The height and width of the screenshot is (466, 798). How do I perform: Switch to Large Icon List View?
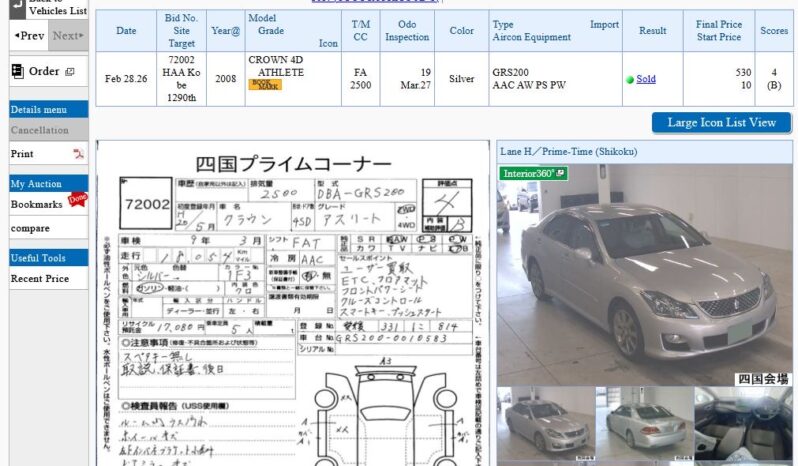[721, 123]
